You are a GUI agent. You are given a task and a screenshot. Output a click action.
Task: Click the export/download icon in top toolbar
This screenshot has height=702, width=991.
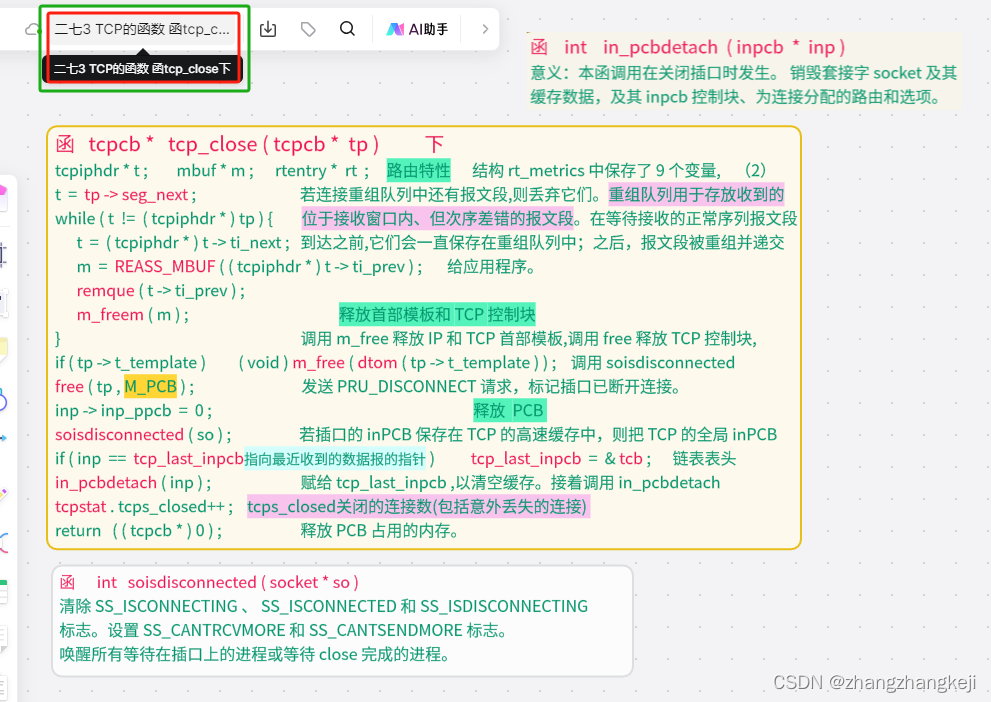click(x=268, y=29)
